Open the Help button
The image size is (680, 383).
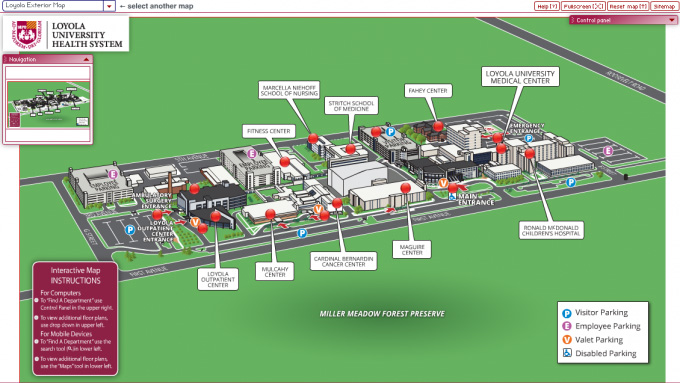547,6
